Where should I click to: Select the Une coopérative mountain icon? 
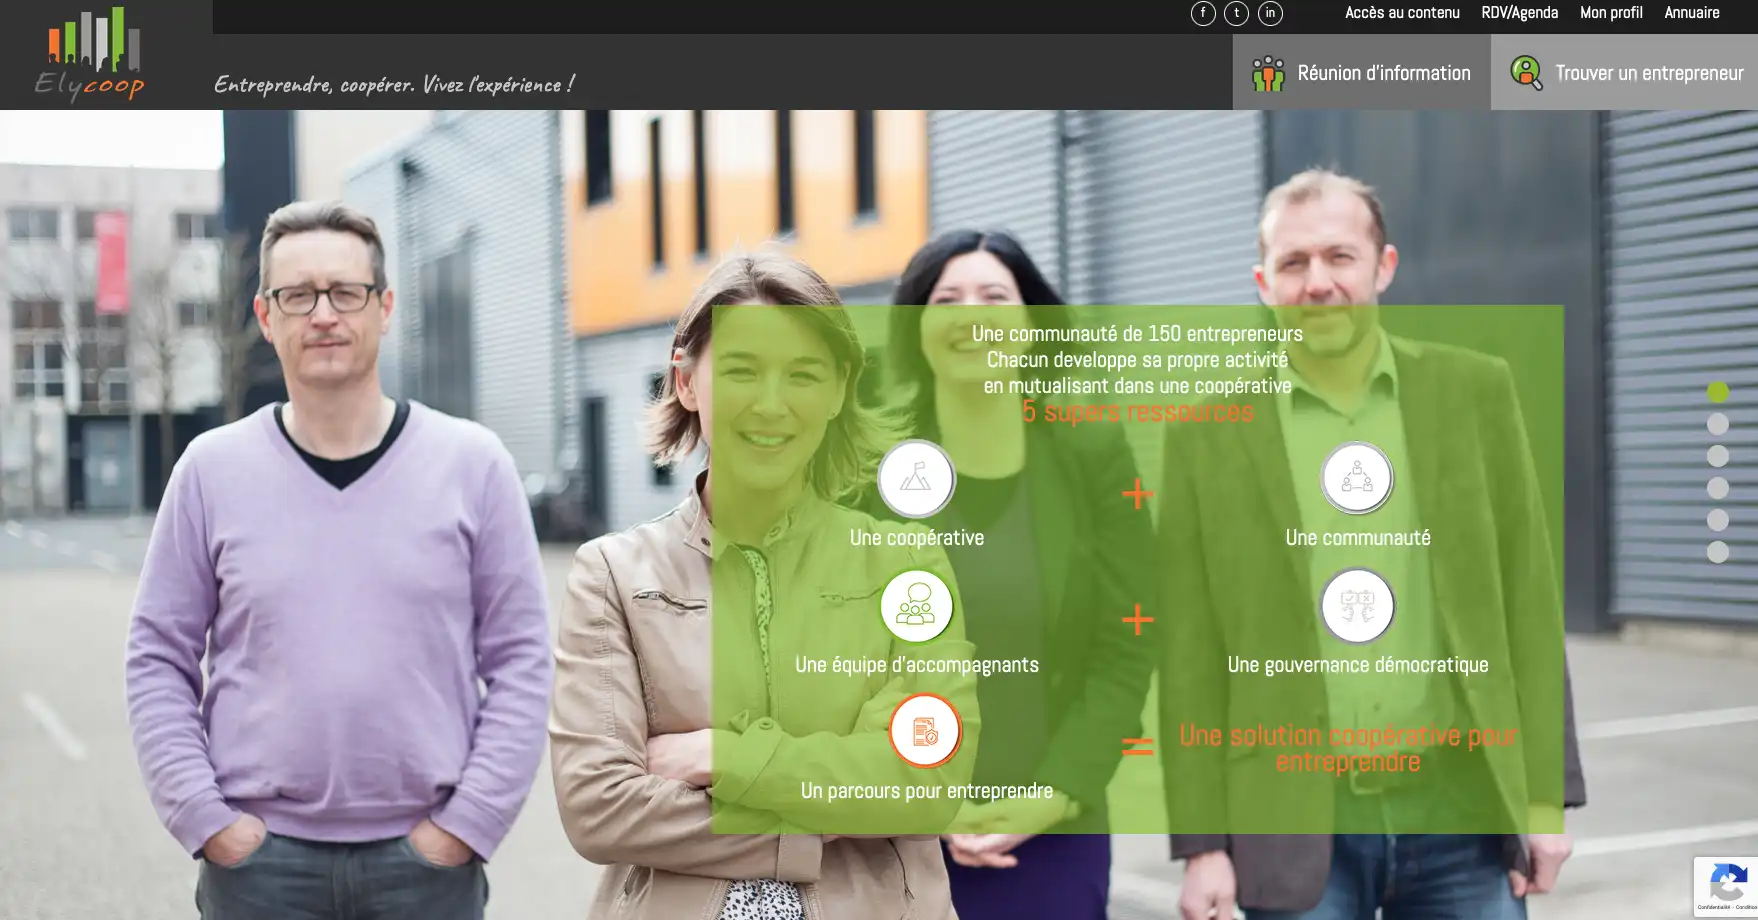tap(916, 478)
